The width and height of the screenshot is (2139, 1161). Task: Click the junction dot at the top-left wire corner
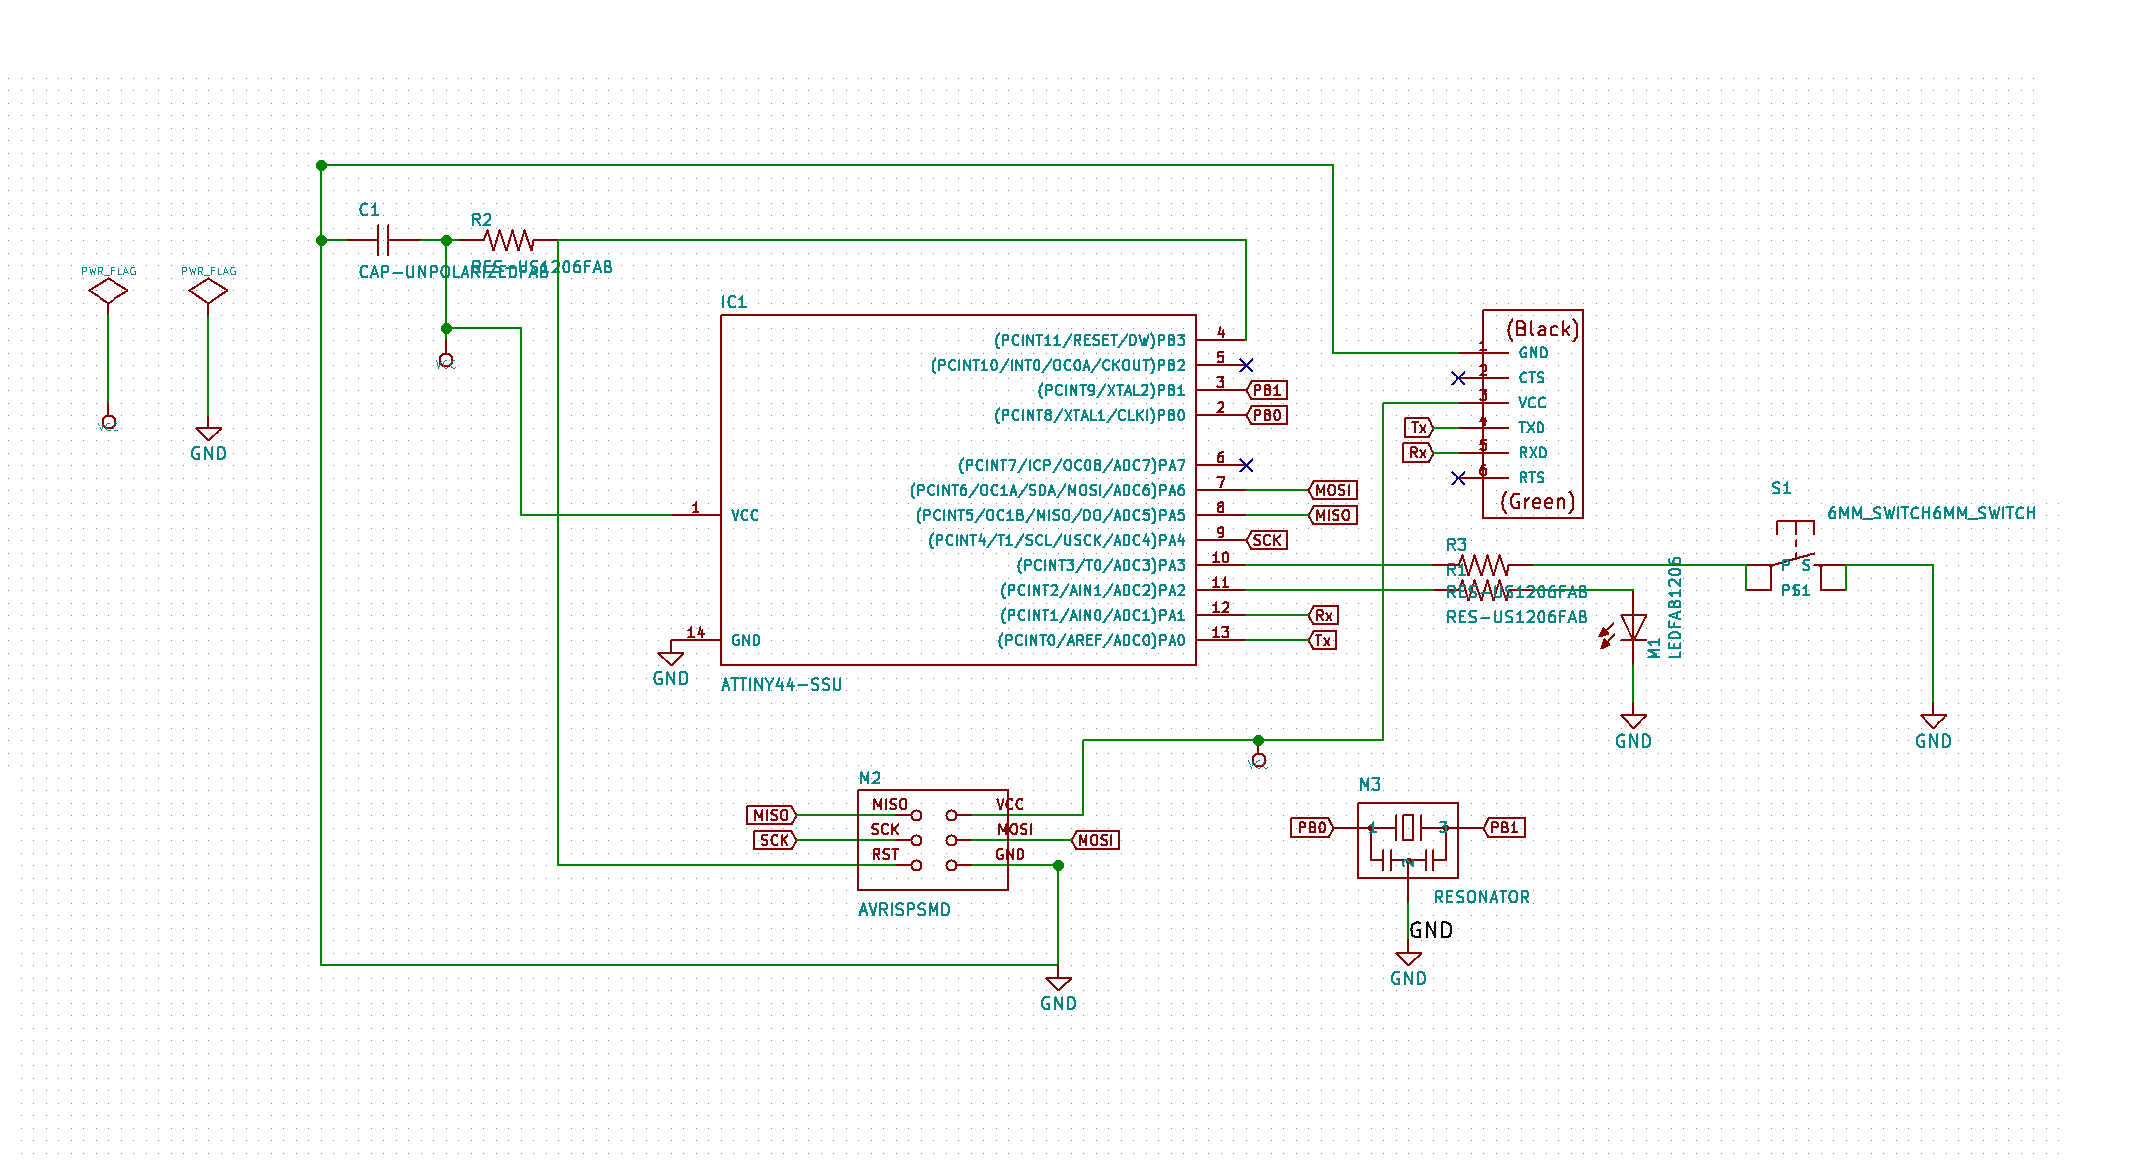coord(321,165)
